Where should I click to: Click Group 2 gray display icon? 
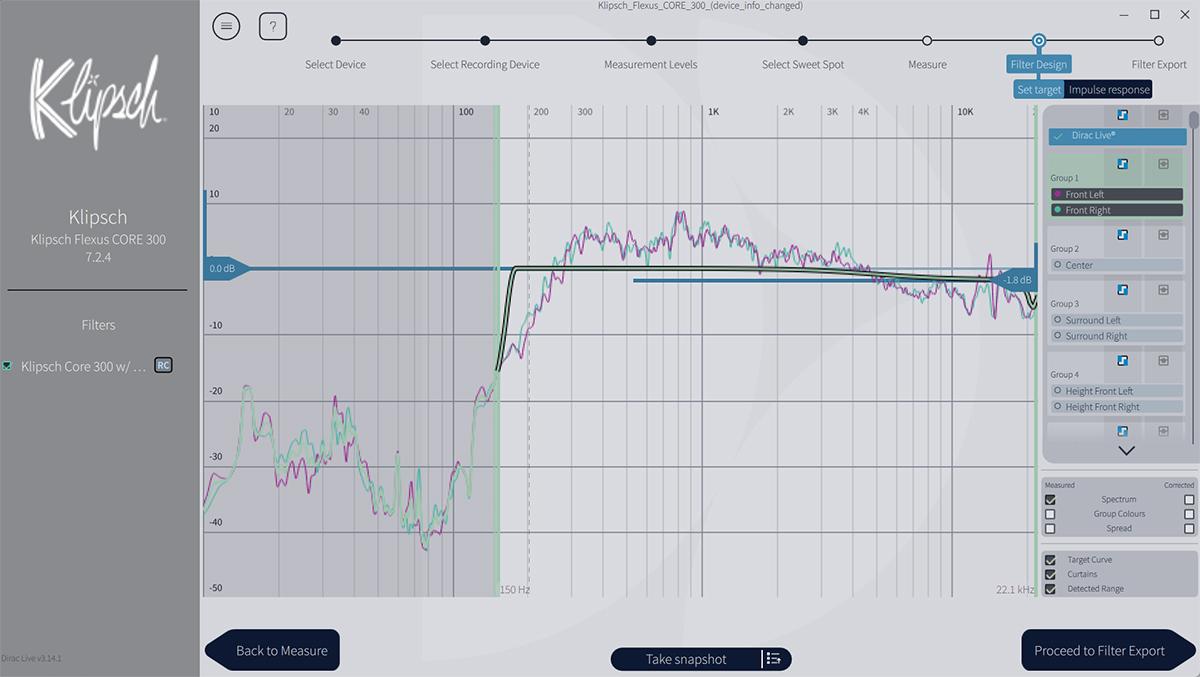pyautogui.click(x=1163, y=235)
